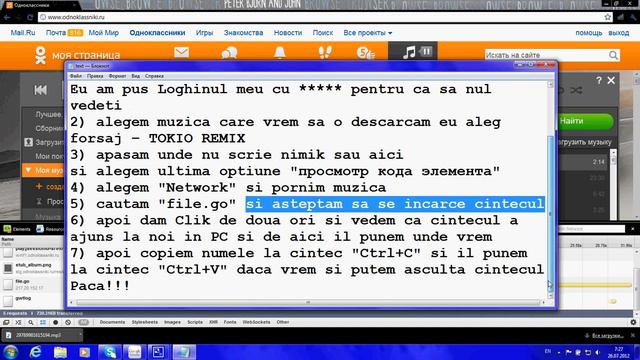This screenshot has height=360, width=640.
Task: Open the messages envelope icon on Odnoklassniki
Action: [182, 52]
